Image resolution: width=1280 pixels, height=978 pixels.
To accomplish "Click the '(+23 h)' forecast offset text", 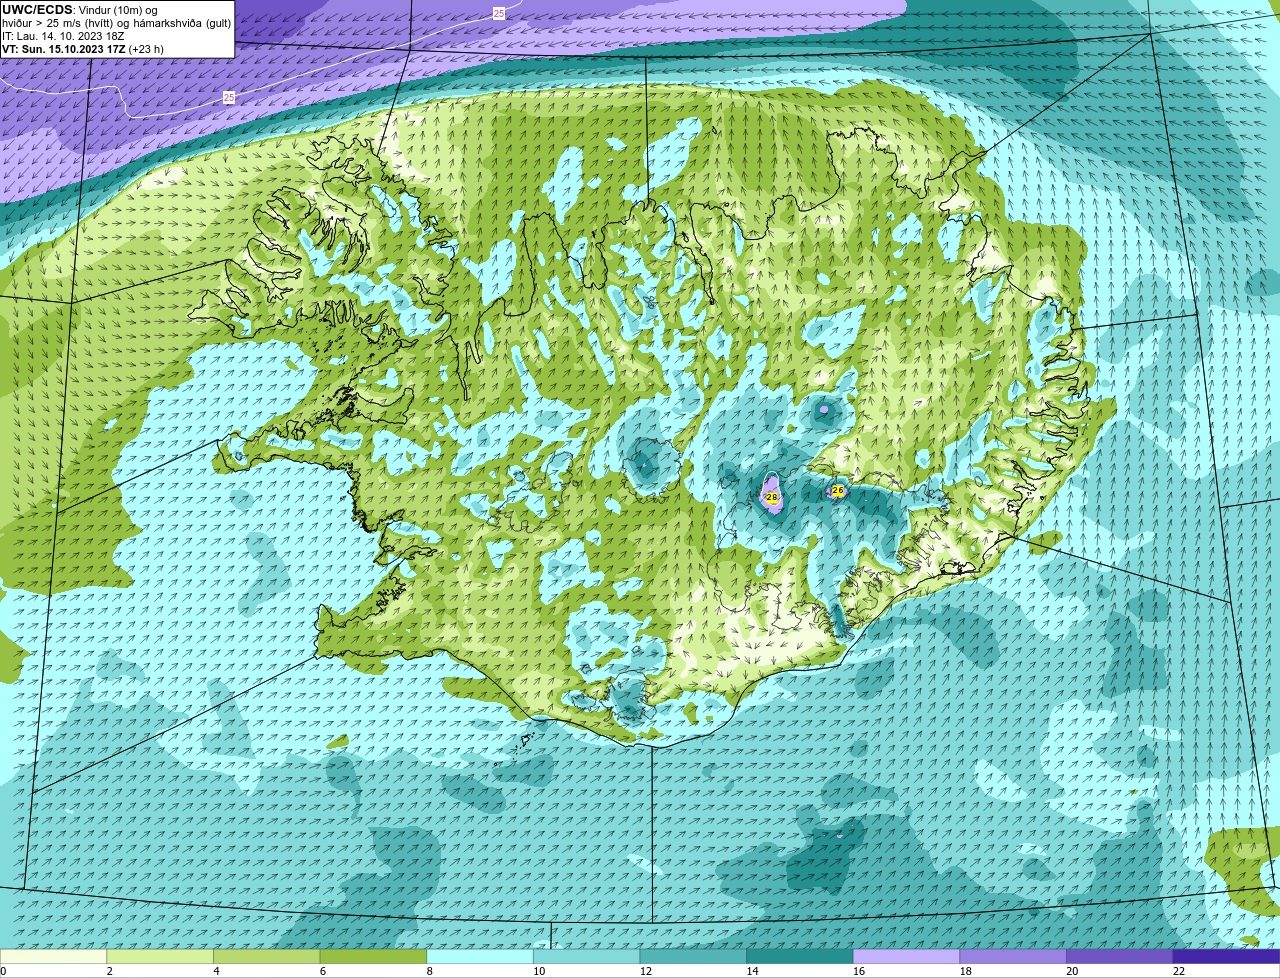I will (147, 49).
